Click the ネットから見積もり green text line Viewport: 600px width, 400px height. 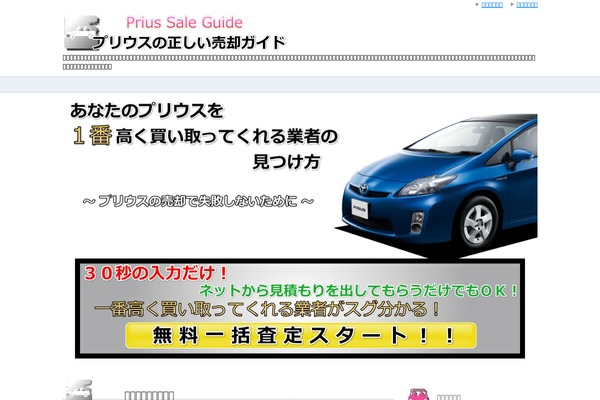359,291
